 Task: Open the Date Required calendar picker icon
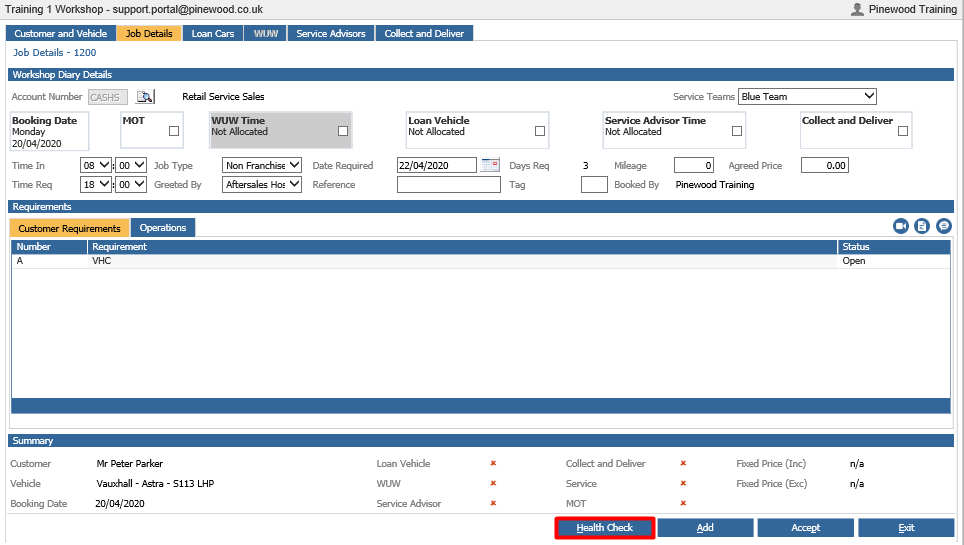(490, 165)
